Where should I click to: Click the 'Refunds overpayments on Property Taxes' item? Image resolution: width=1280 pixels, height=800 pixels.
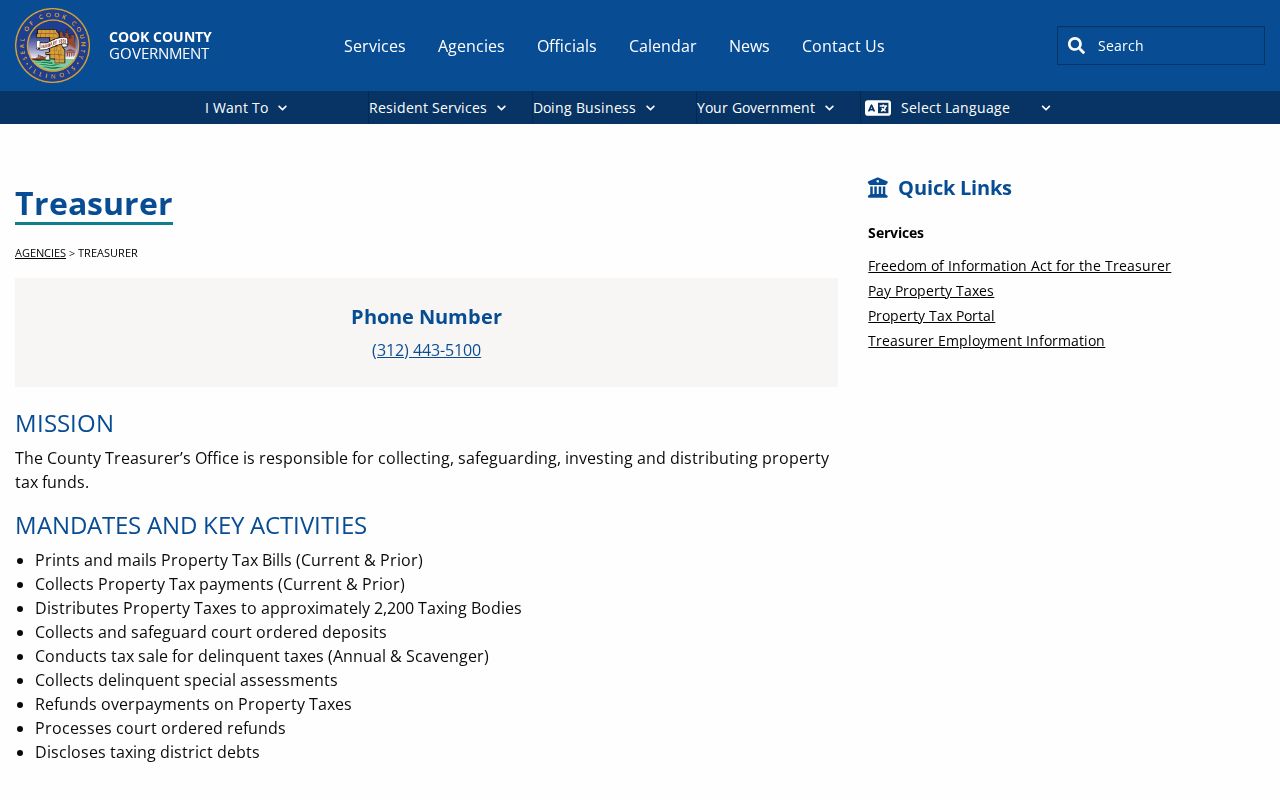pyautogui.click(x=193, y=704)
